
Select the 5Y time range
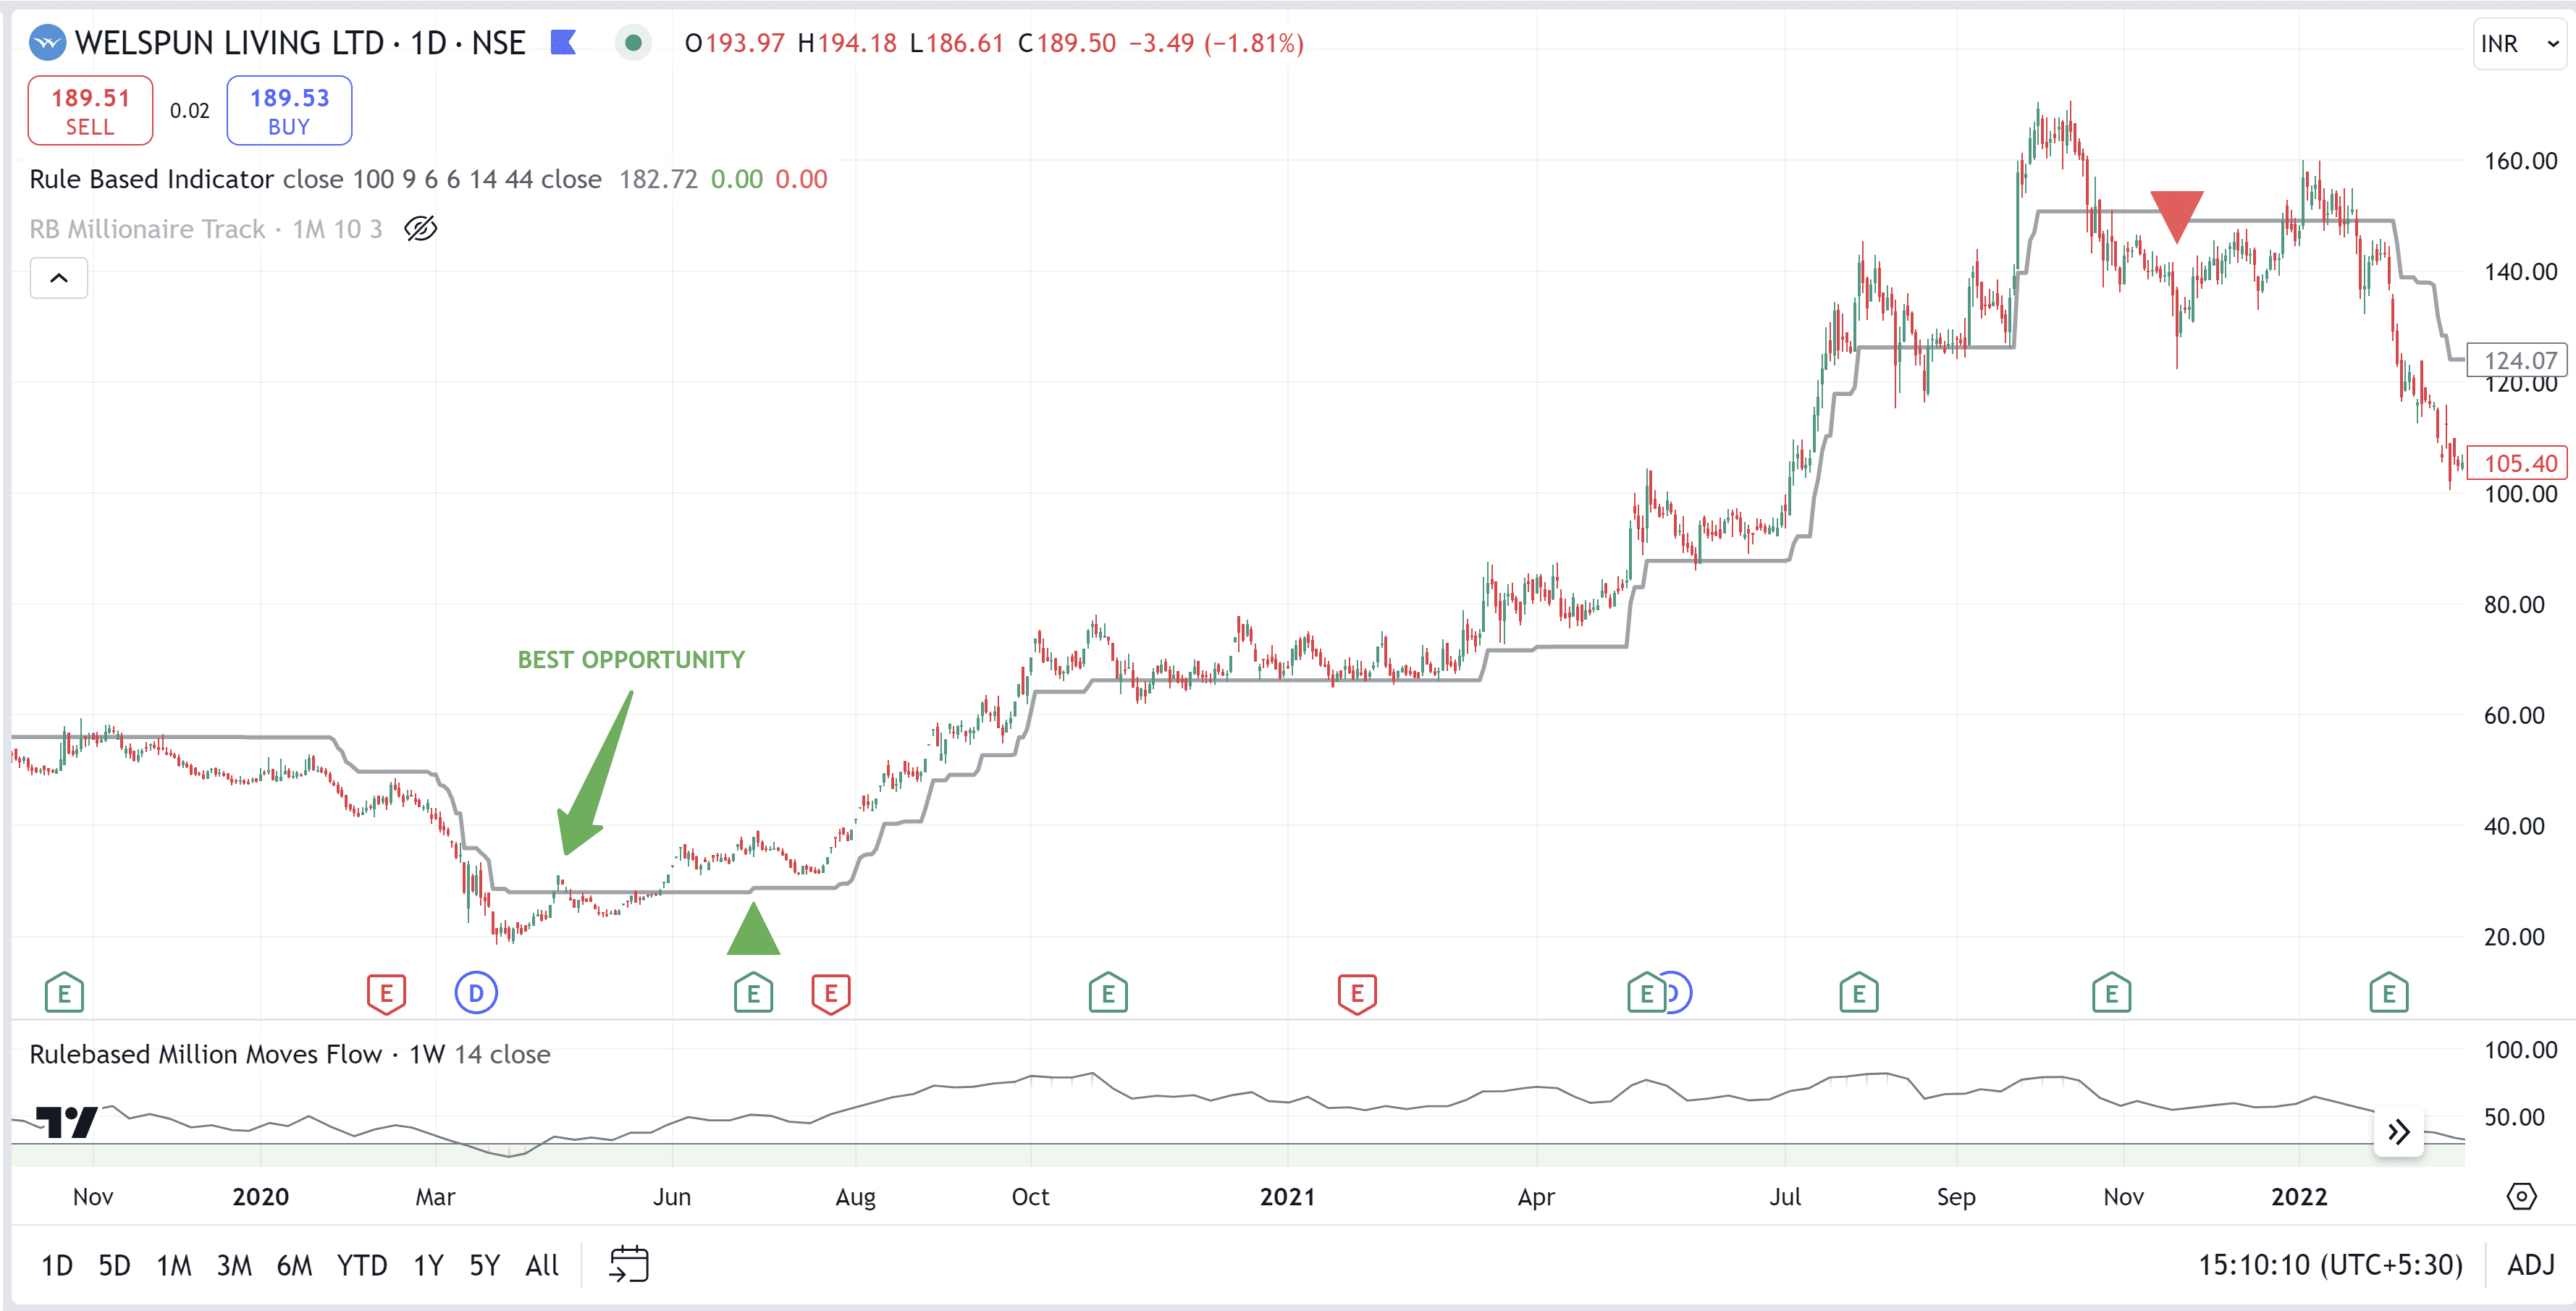[x=484, y=1266]
